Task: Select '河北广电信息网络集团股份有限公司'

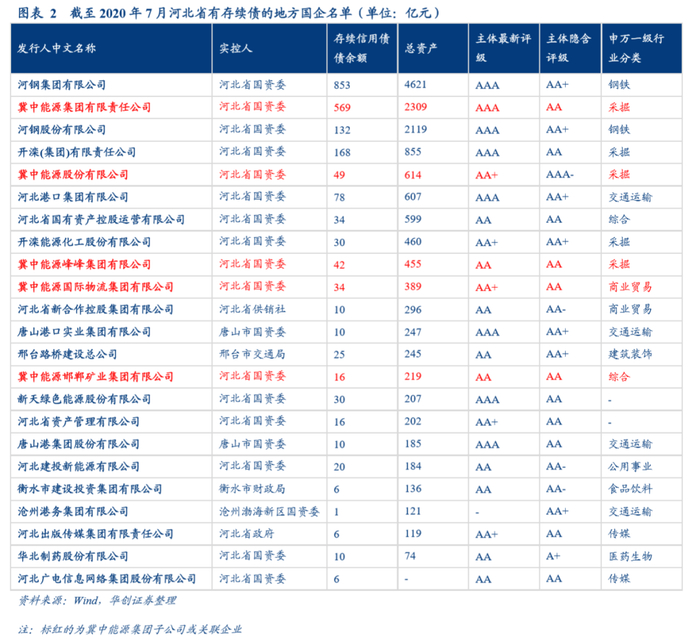Action: (107, 579)
